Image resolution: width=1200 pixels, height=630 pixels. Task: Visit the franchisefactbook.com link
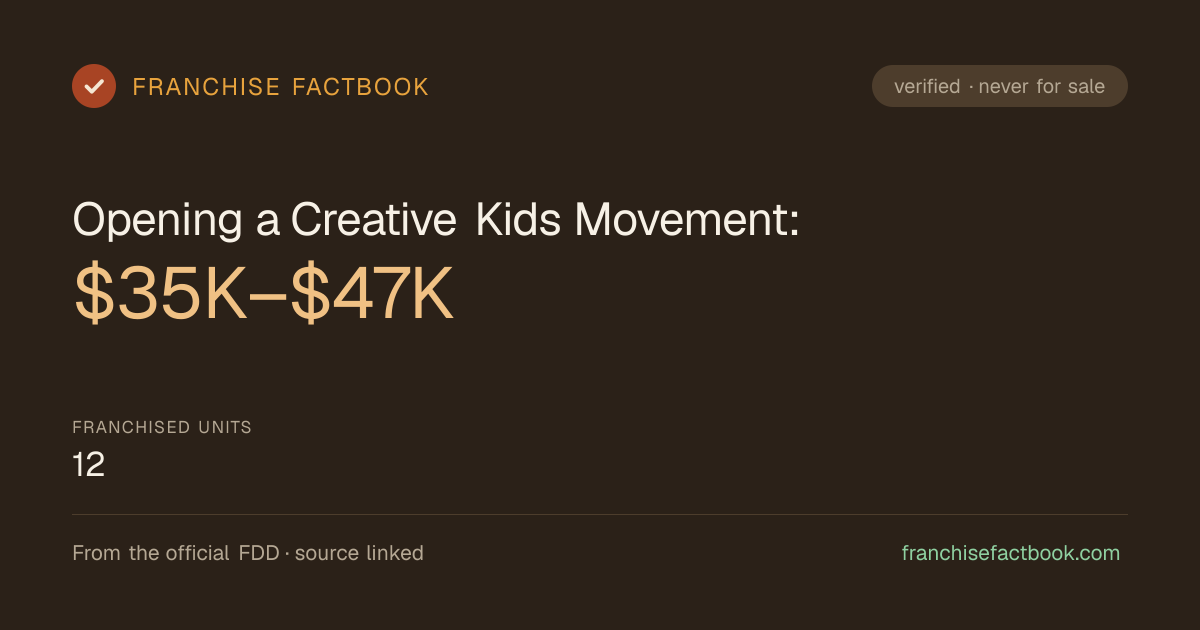click(x=1011, y=553)
